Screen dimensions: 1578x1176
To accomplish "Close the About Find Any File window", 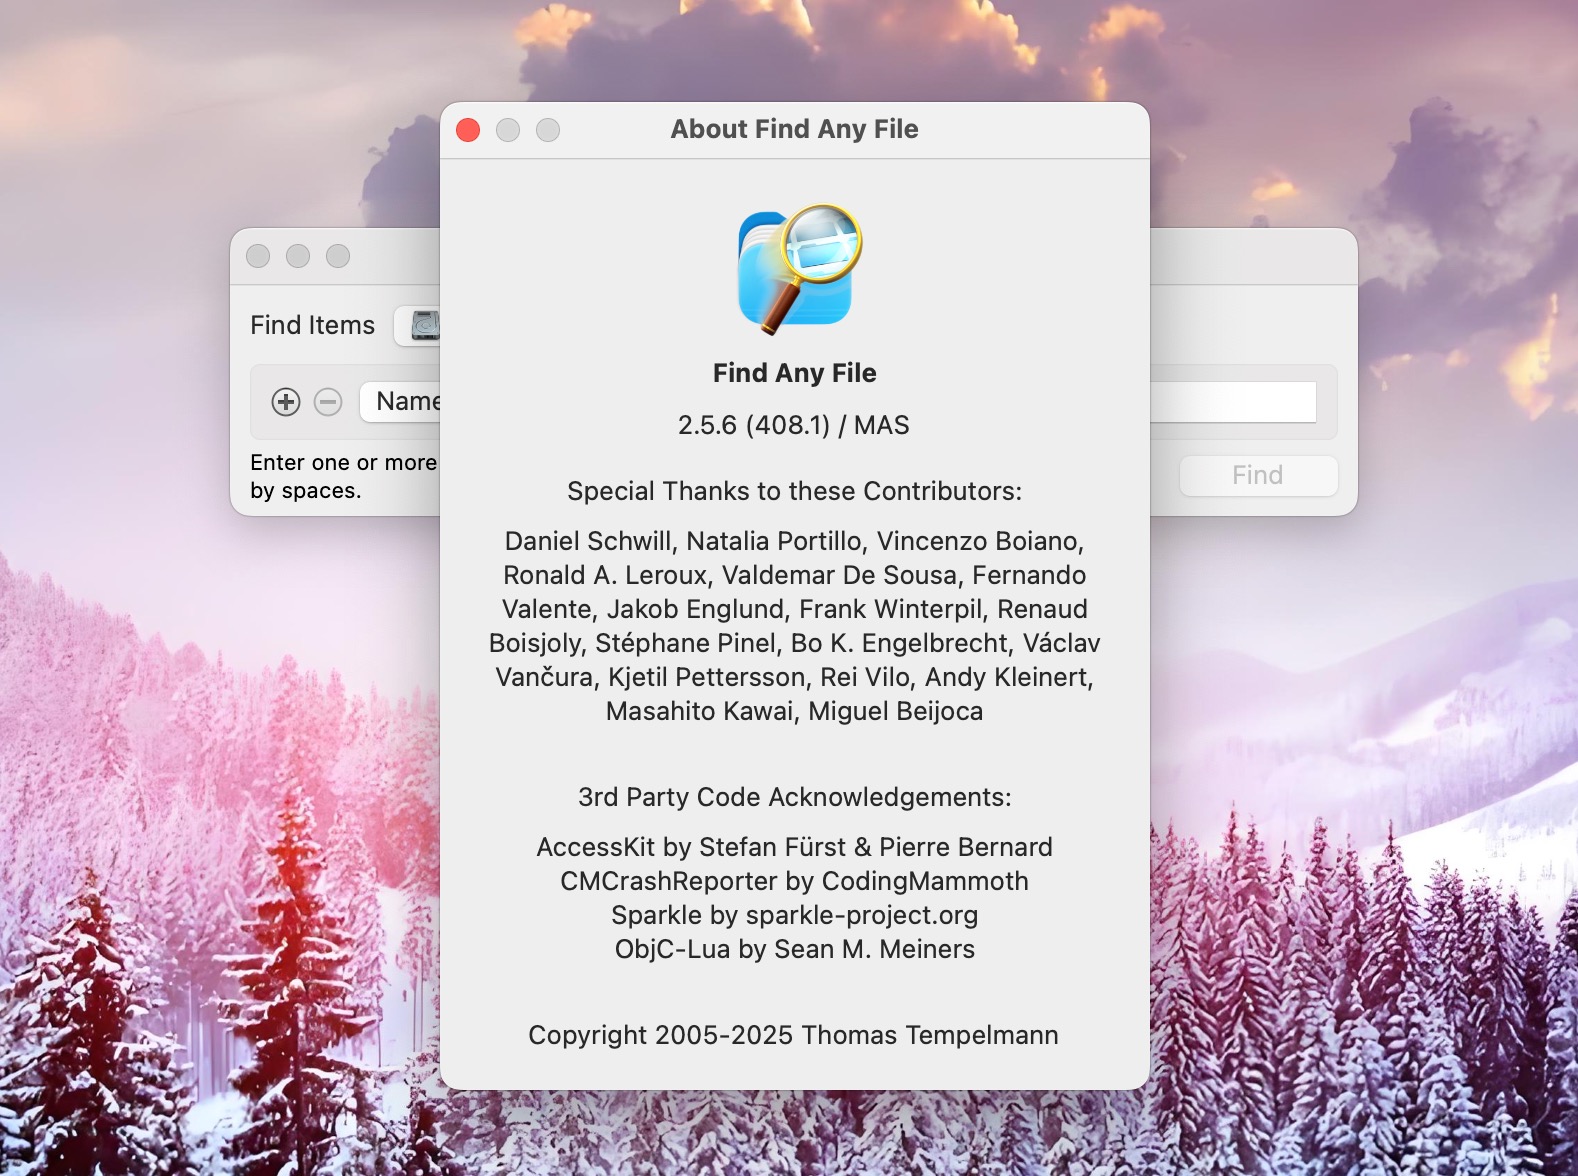I will pos(468,130).
